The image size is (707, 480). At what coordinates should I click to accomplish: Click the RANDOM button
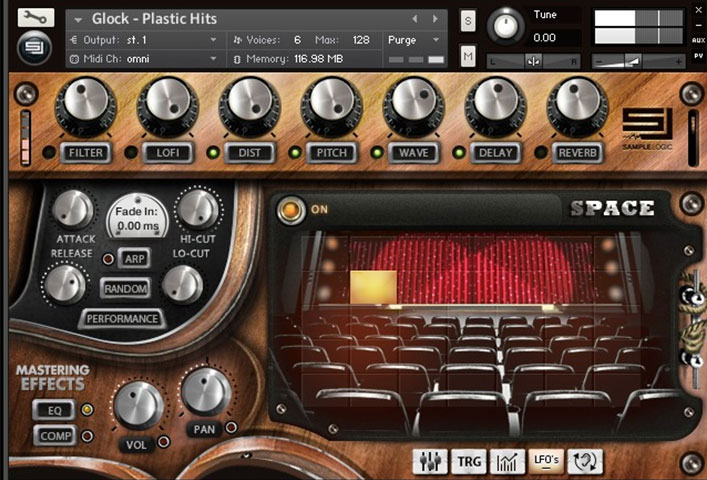point(125,288)
